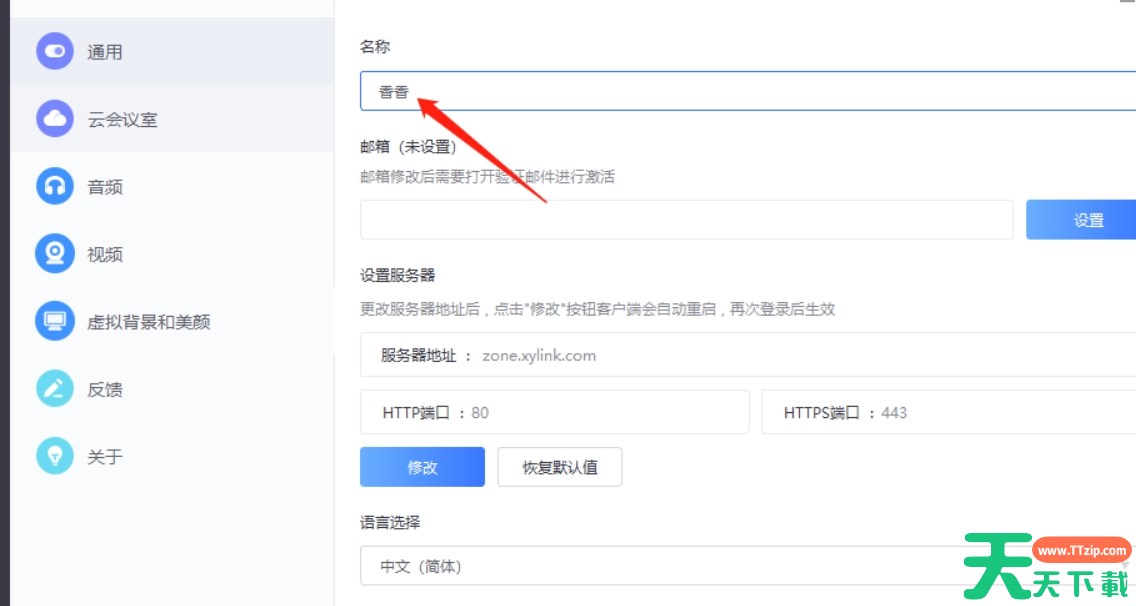Open the 音频 settings section
Screen dimensions: 1136x606
tap(105, 187)
